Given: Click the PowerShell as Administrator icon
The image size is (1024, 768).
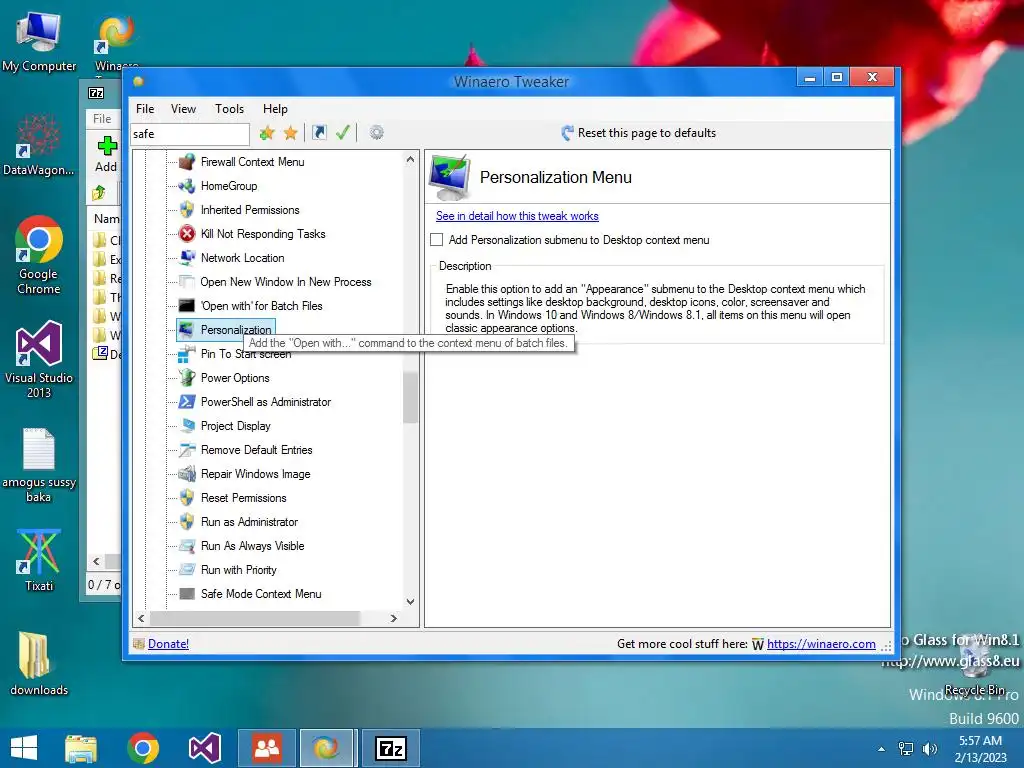Looking at the screenshot, I should tap(187, 402).
